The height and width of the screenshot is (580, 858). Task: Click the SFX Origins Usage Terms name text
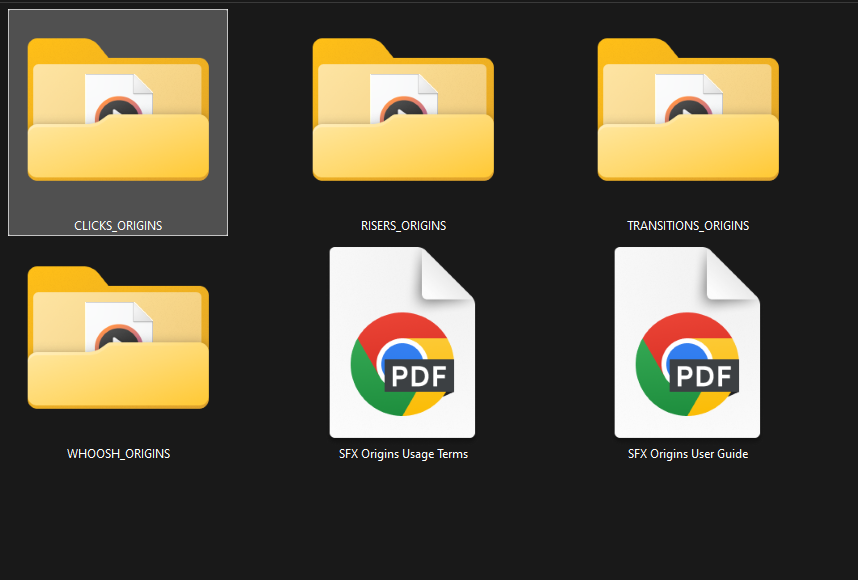pos(403,454)
